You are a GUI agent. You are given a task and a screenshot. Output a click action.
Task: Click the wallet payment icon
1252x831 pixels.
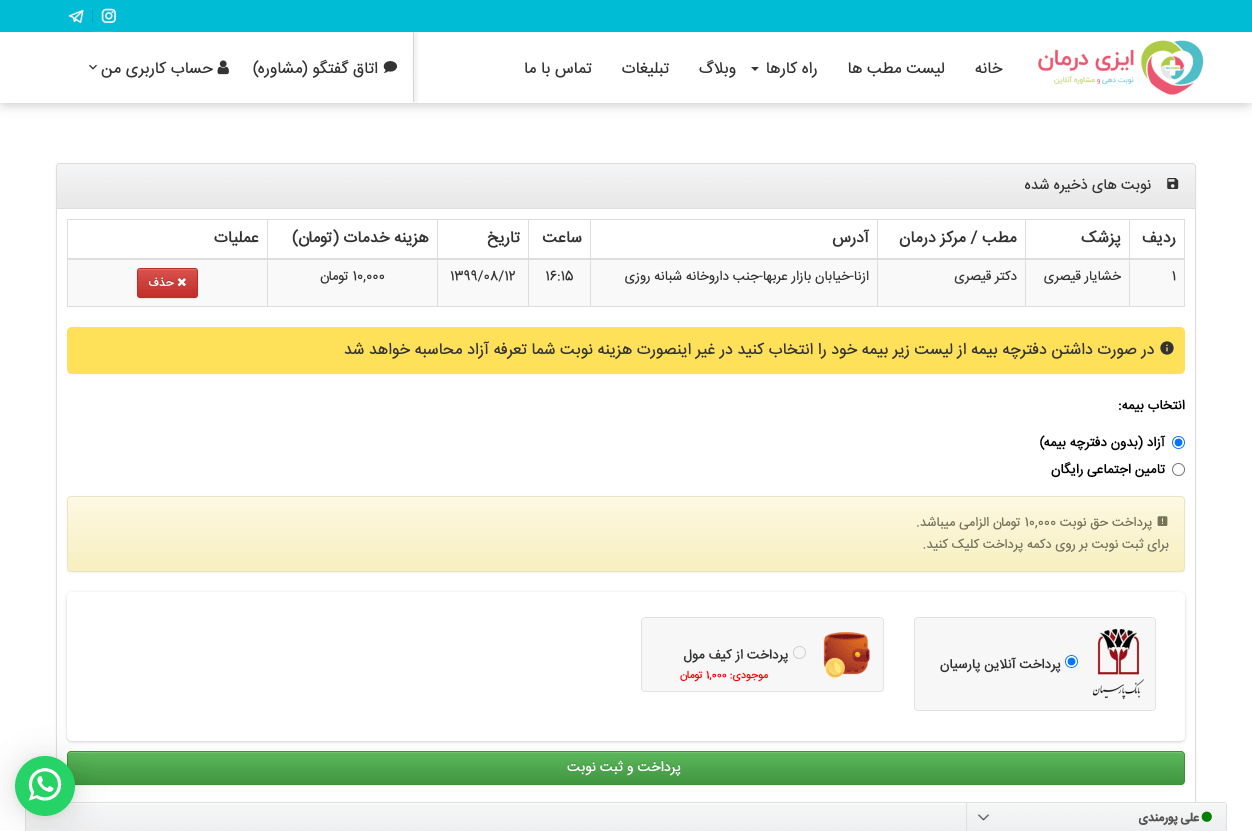pyautogui.click(x=846, y=655)
